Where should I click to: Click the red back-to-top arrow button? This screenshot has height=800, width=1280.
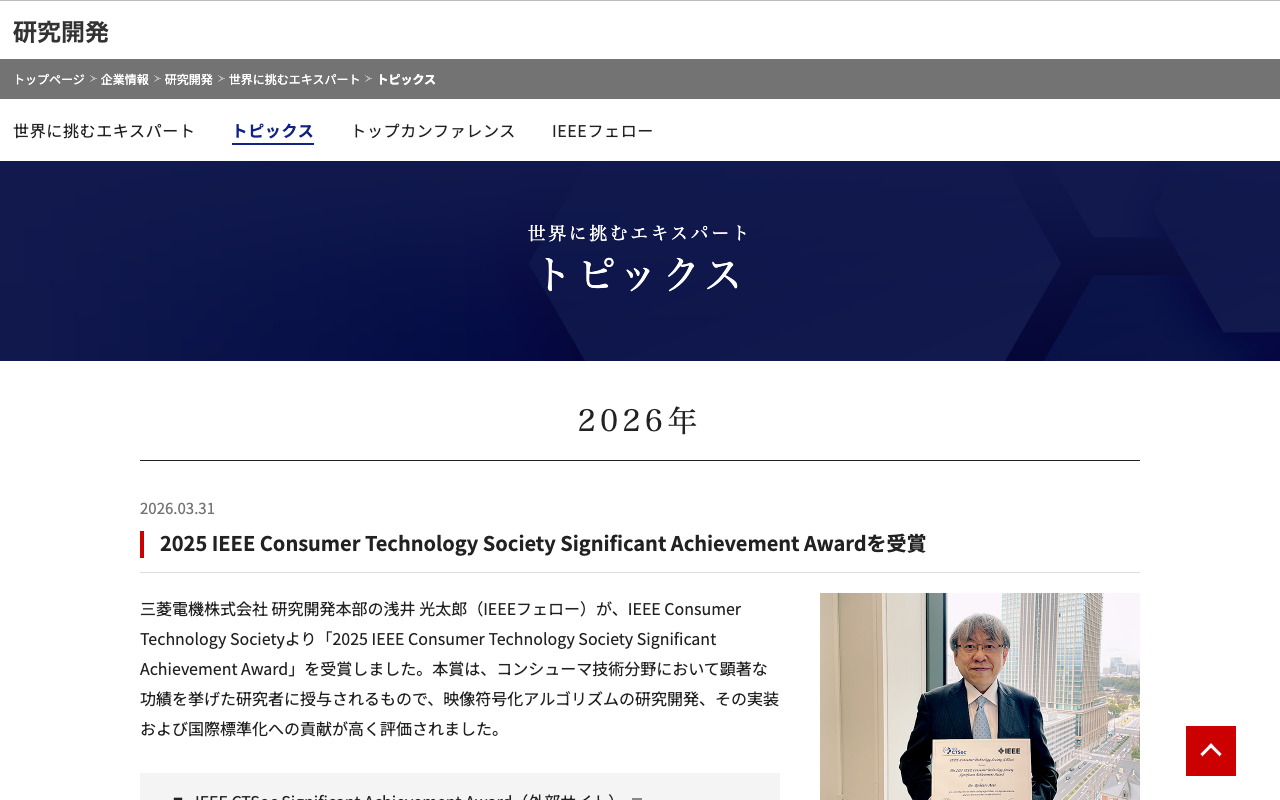coord(1211,751)
